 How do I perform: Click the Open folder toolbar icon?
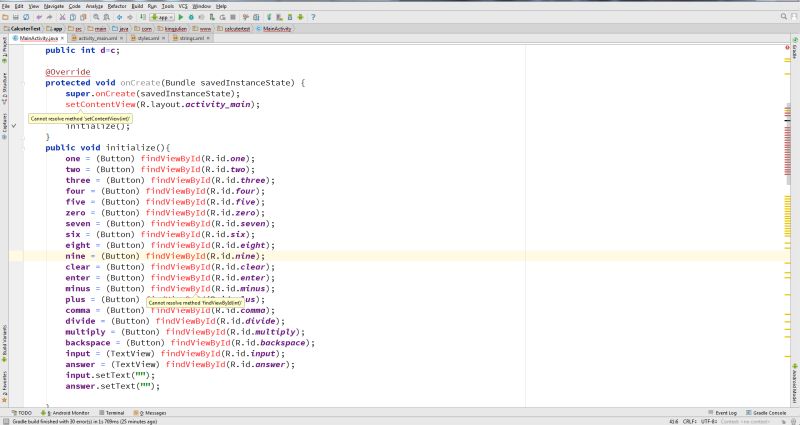coord(5,17)
